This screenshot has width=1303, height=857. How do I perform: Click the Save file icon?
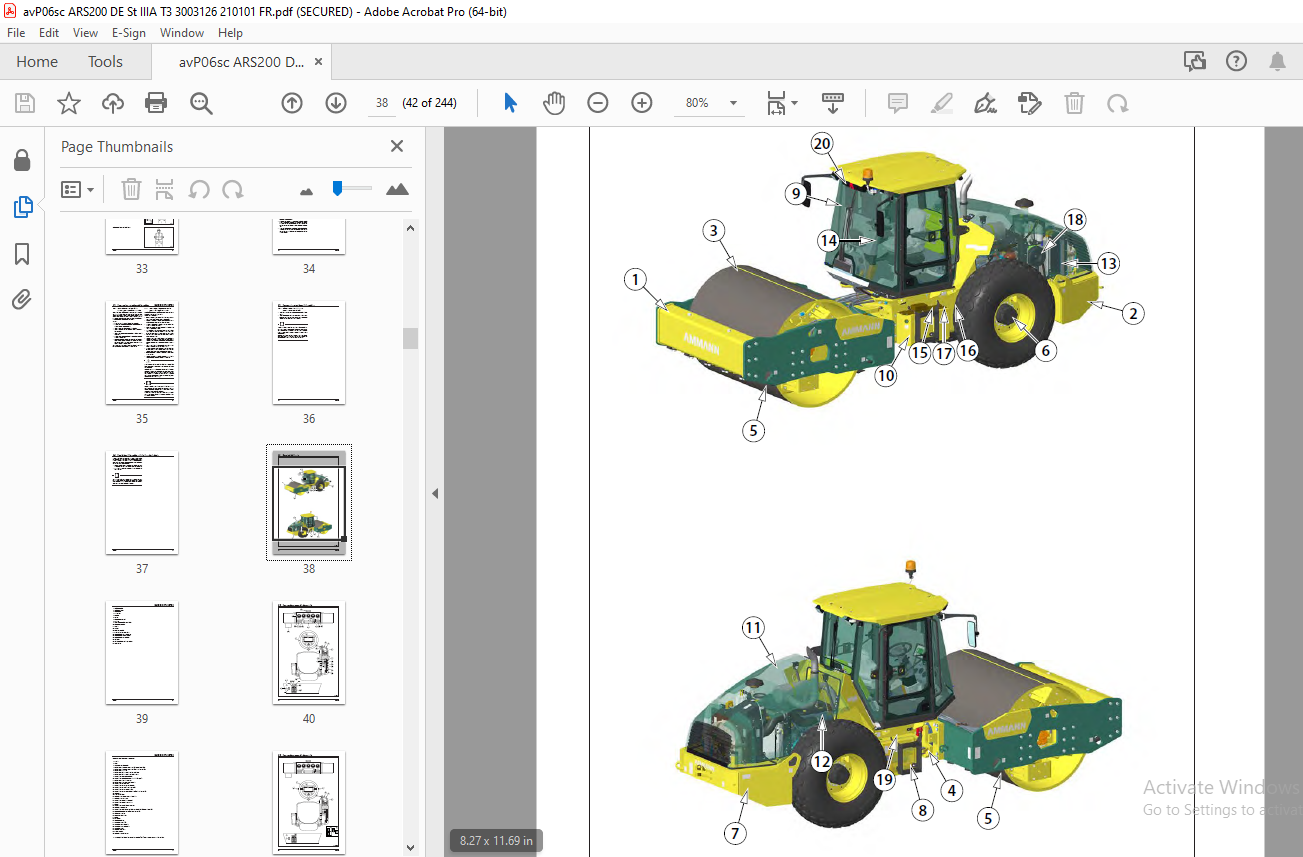point(25,103)
